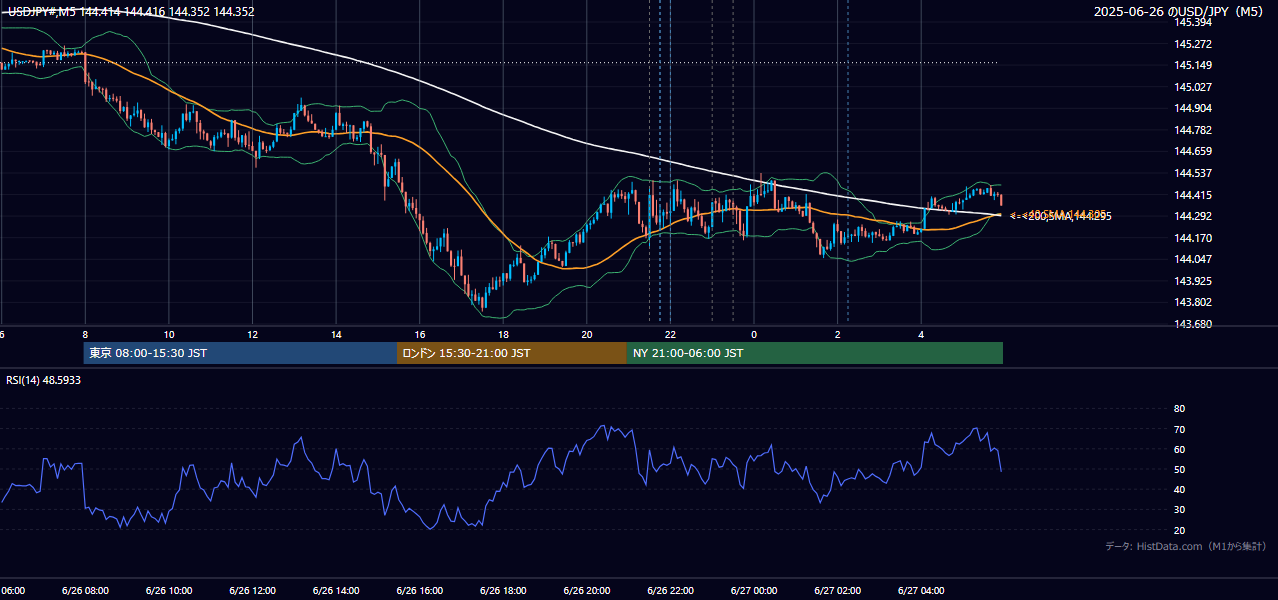This screenshot has width=1278, height=600.
Task: Click the 144.904 price axis label
Action: coord(1193,108)
